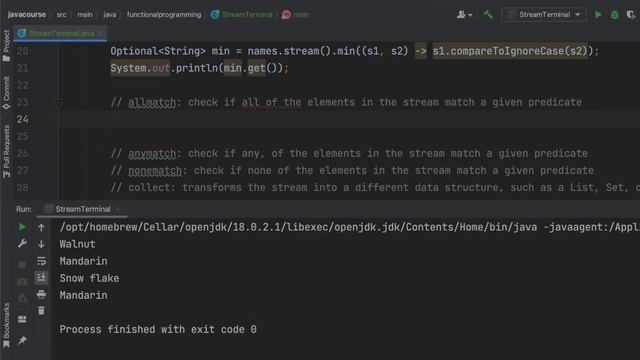This screenshot has width=640, height=360.
Task: Clear console with trash icon
Action: click(x=41, y=311)
